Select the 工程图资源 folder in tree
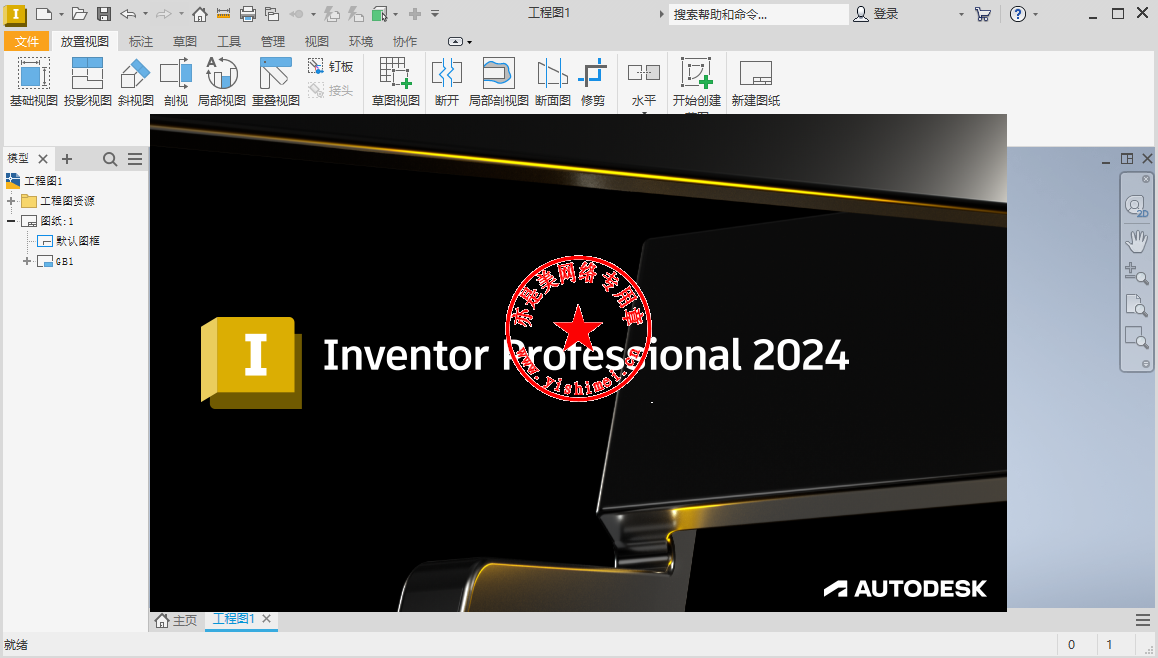The width and height of the screenshot is (1158, 658). pyautogui.click(x=58, y=201)
